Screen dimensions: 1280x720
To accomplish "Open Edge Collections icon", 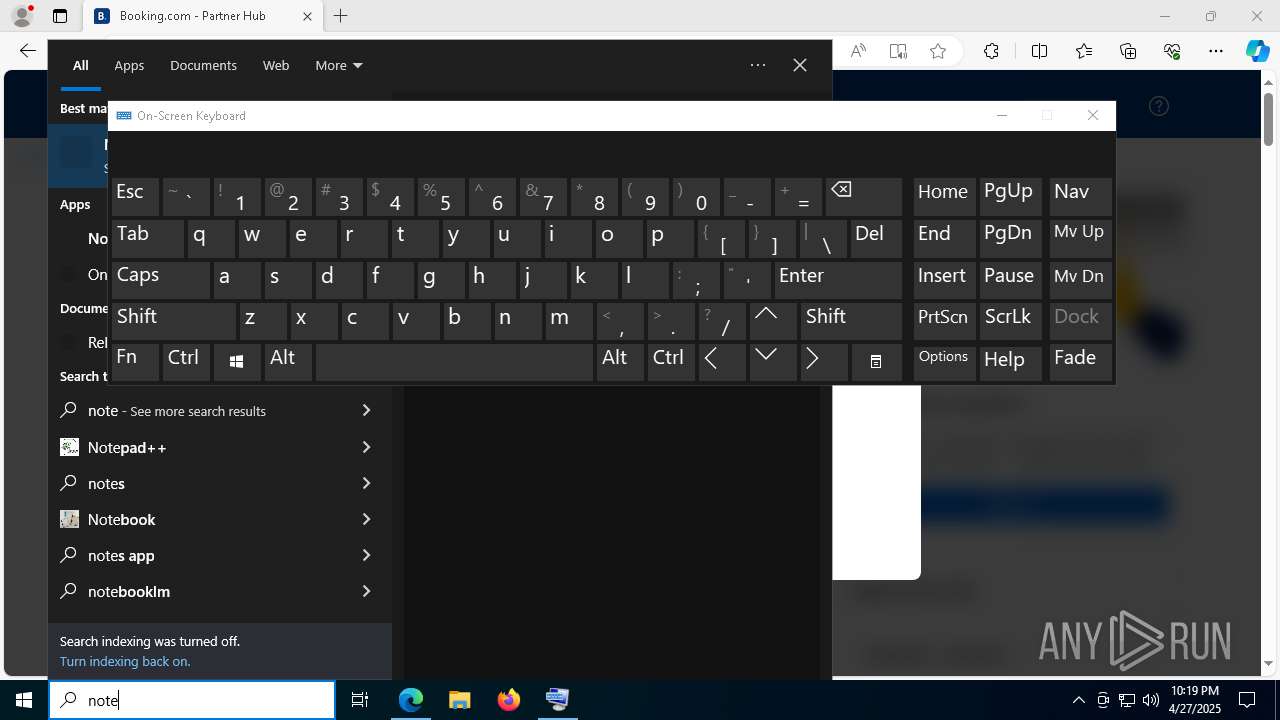I will (1128, 51).
